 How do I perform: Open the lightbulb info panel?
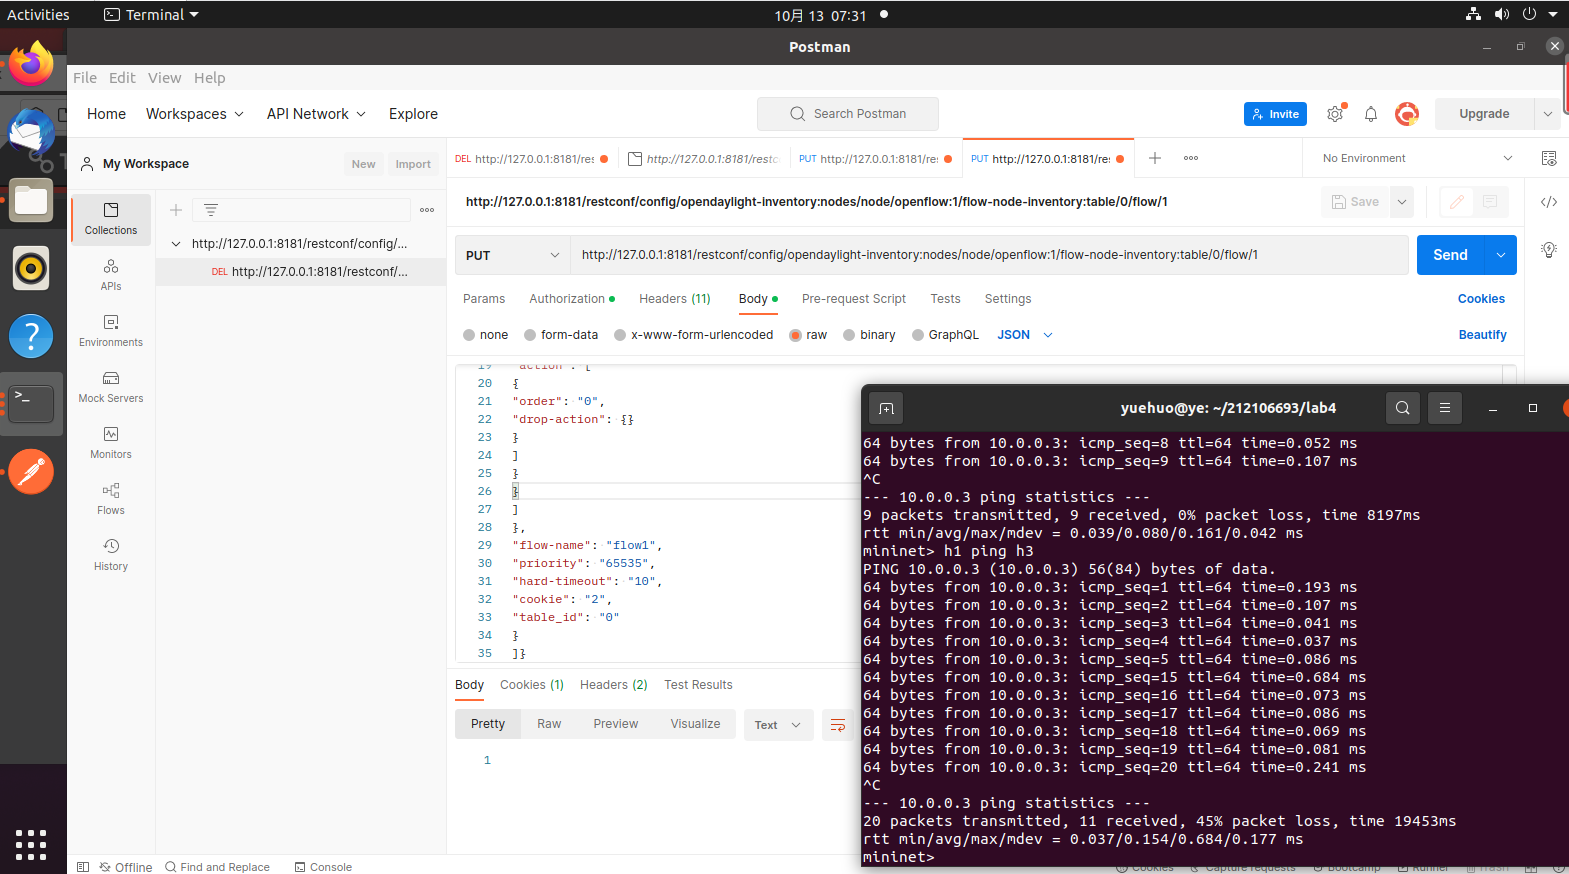pos(1549,250)
